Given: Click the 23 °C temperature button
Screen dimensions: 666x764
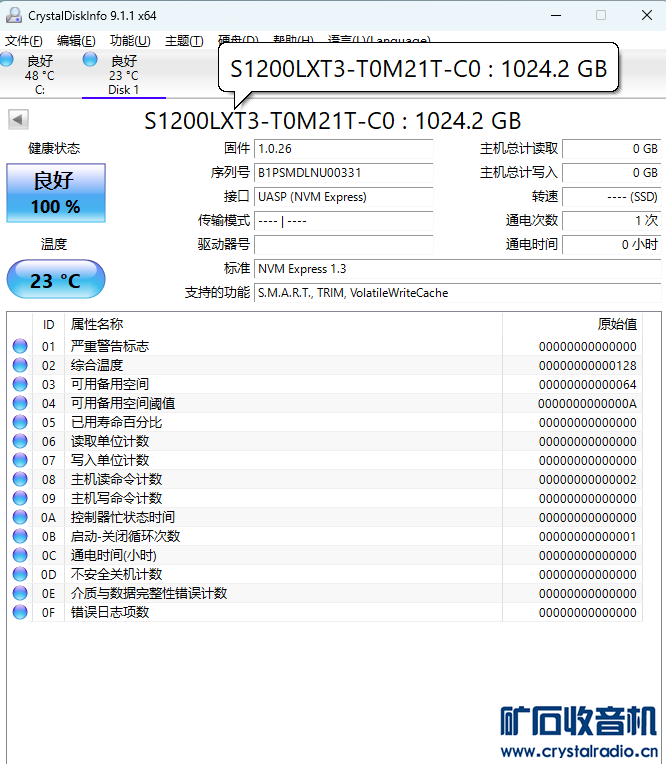Looking at the screenshot, I should (56, 280).
